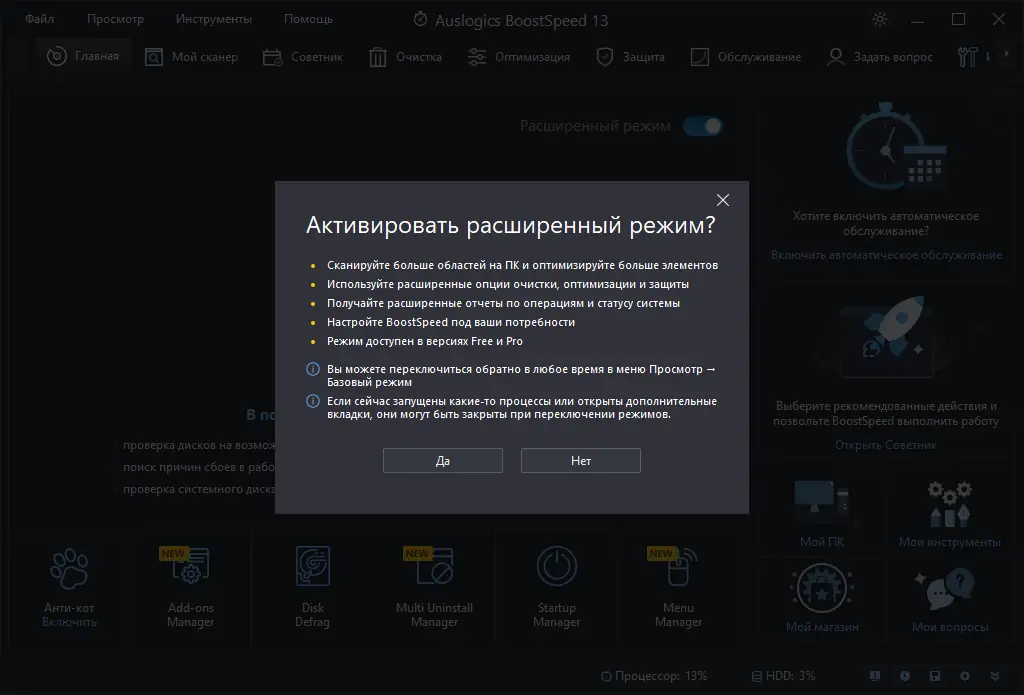Viewport: 1024px width, 695px height.
Task: Click text "Хотите включить автоматическое обслуживание?"
Action: coord(886,223)
